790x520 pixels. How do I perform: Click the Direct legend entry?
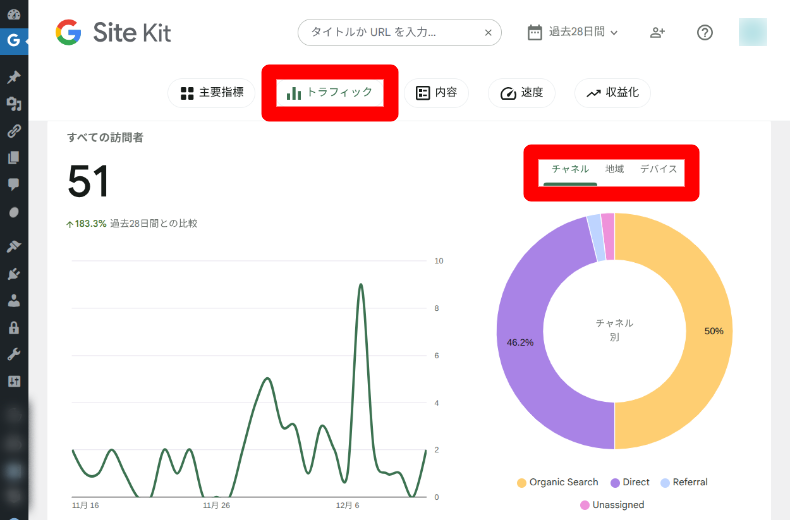[x=630, y=482]
